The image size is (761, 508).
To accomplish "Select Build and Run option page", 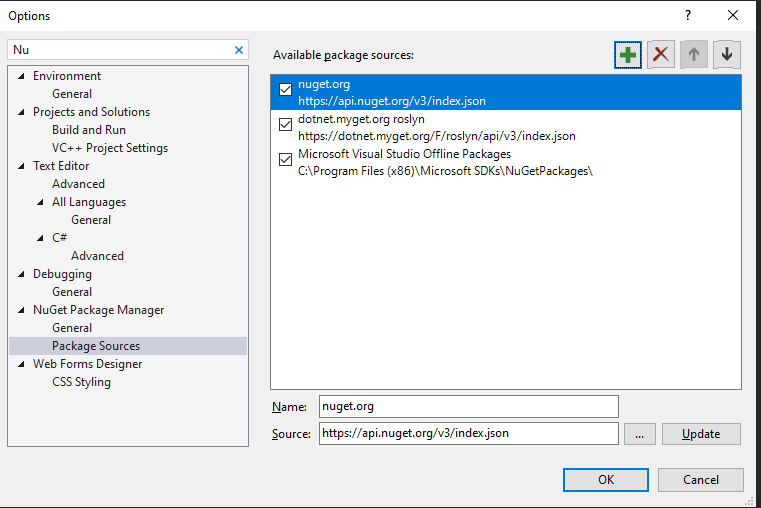I will 89,130.
